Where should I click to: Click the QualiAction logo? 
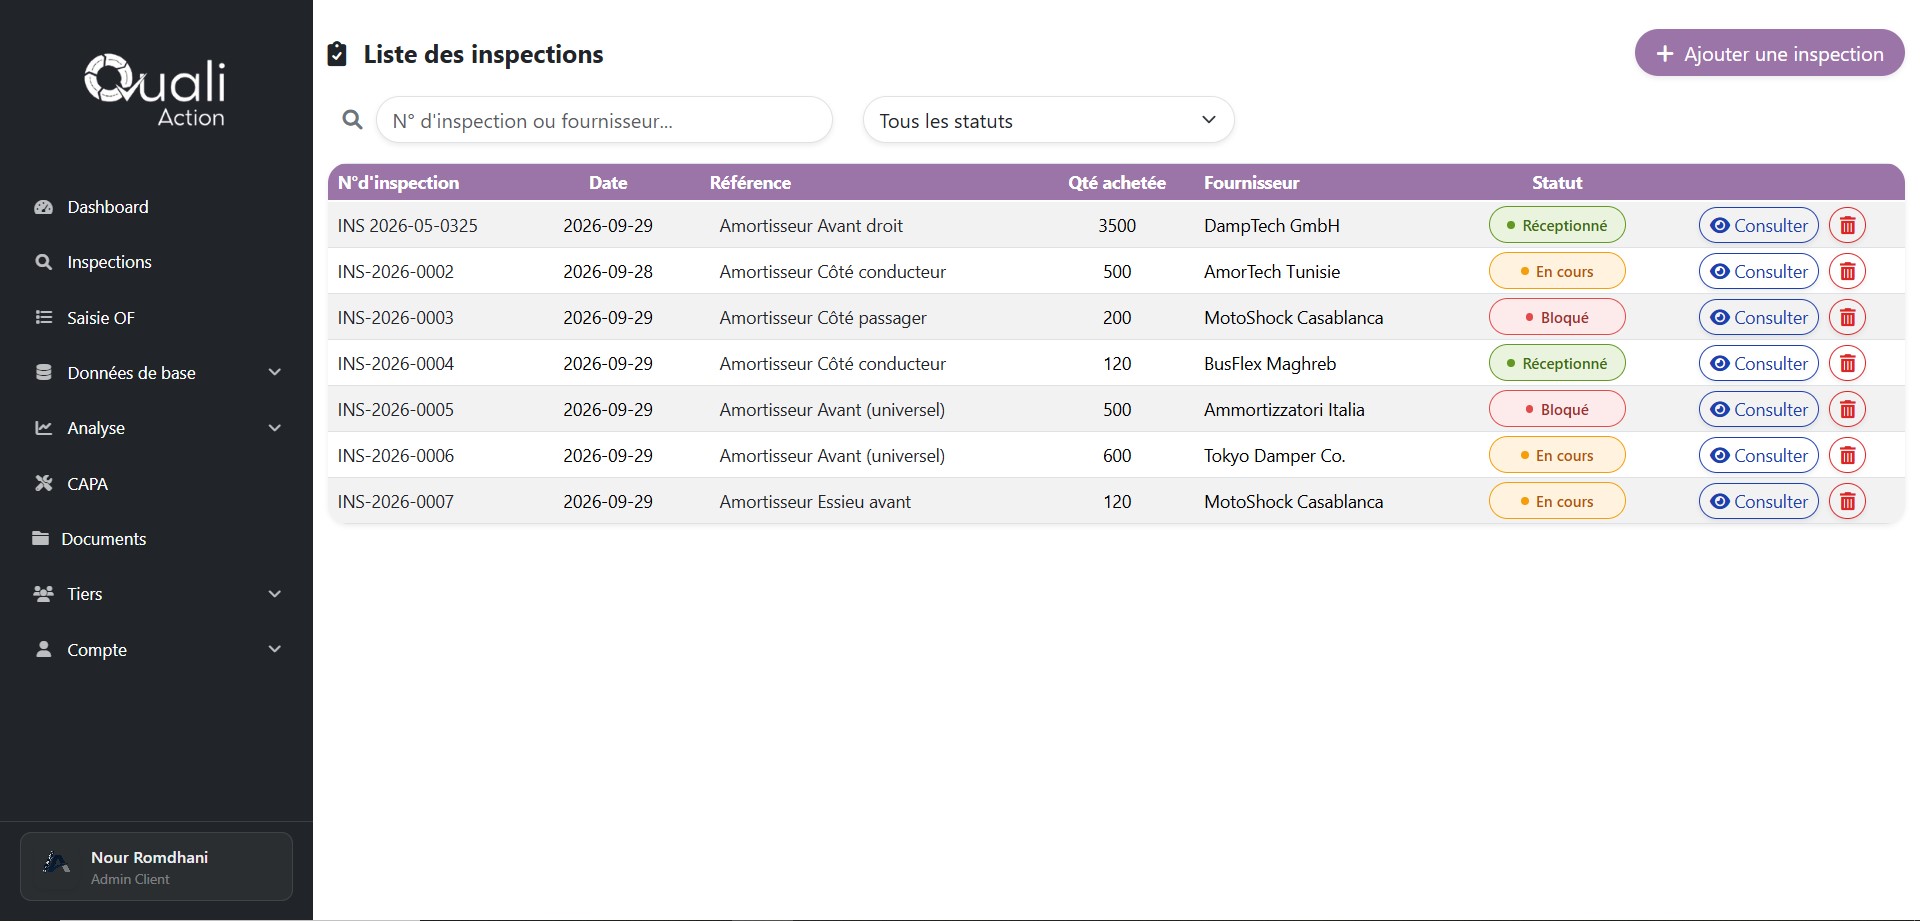(155, 90)
